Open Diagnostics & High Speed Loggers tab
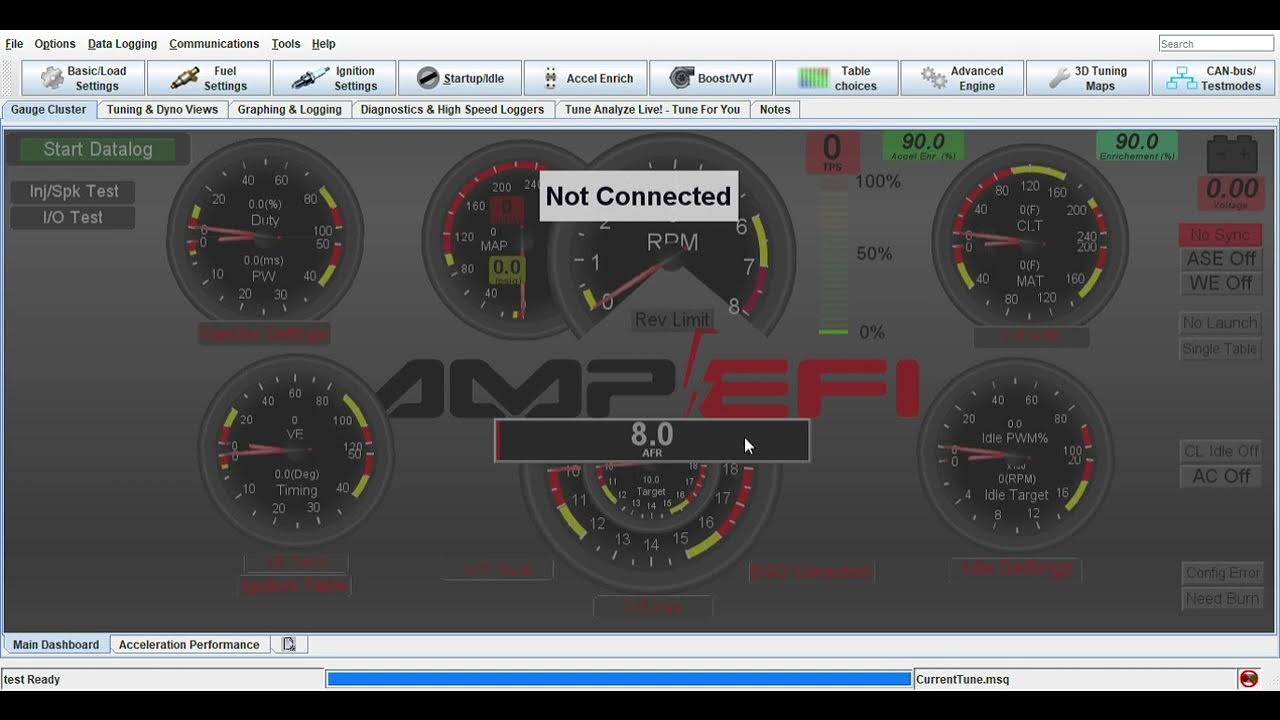The image size is (1280, 720). click(452, 110)
